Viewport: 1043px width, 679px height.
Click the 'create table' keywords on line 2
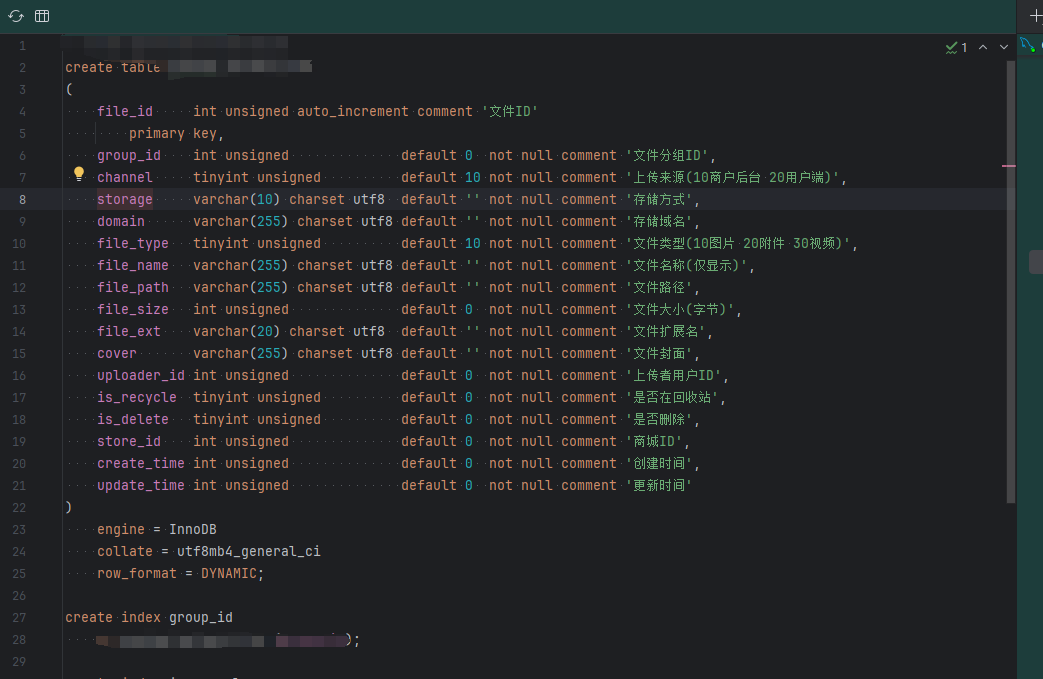point(112,67)
